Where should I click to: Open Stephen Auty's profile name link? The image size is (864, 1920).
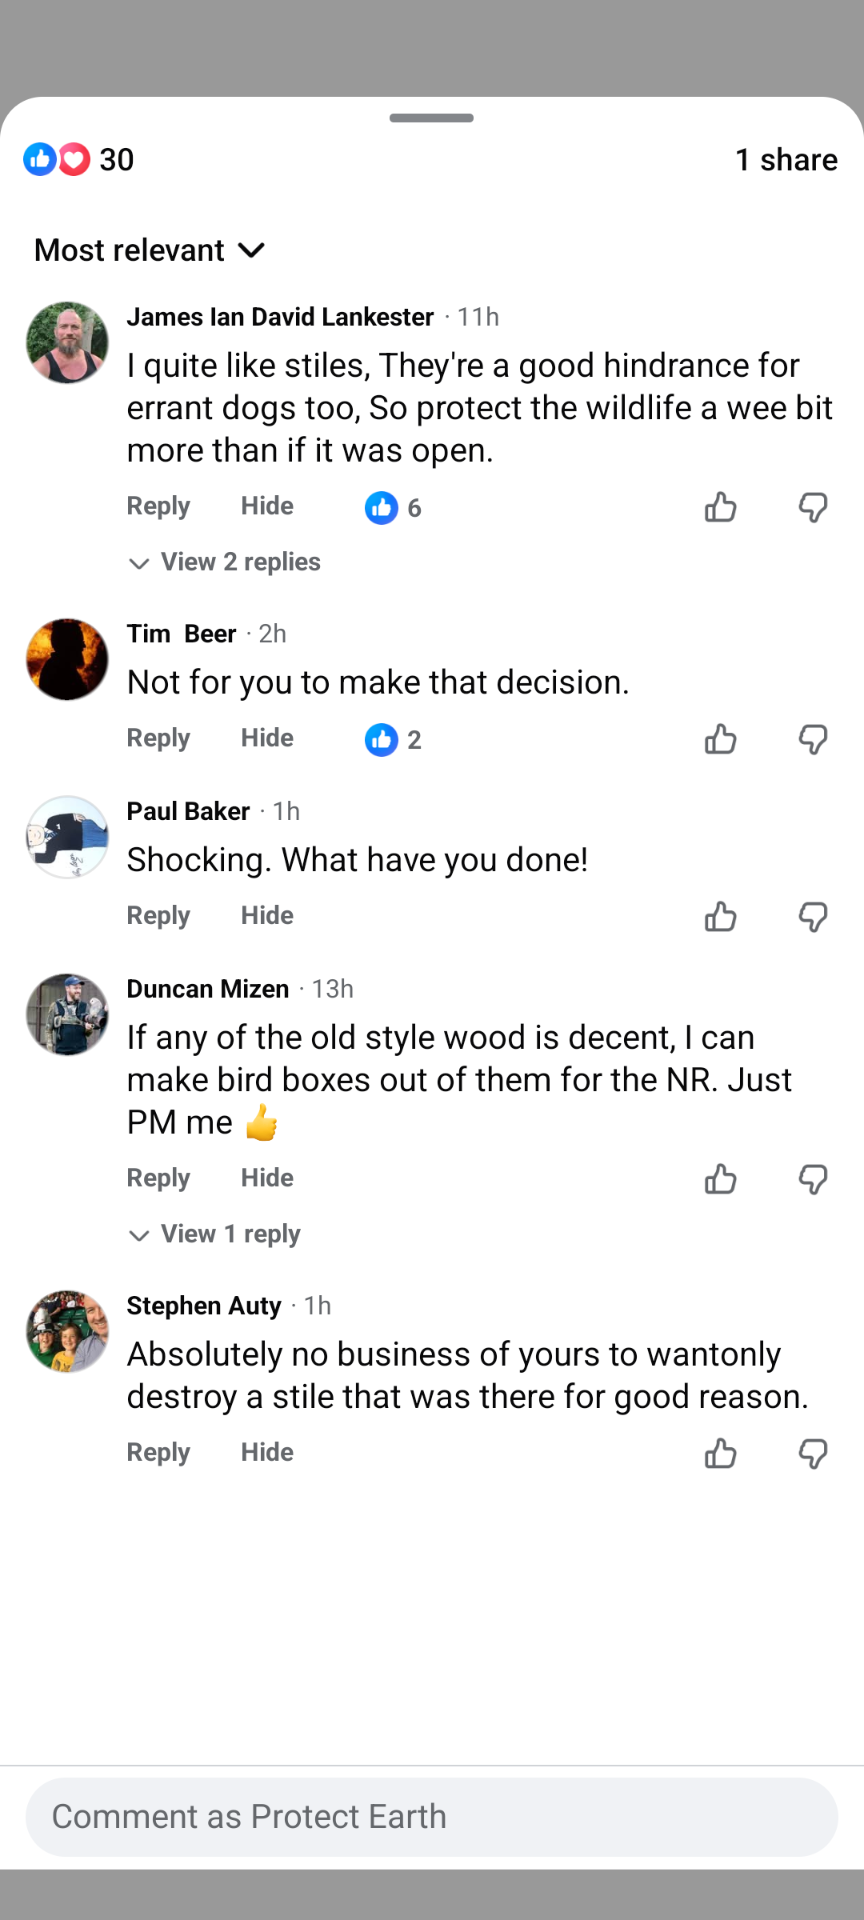tap(204, 1306)
